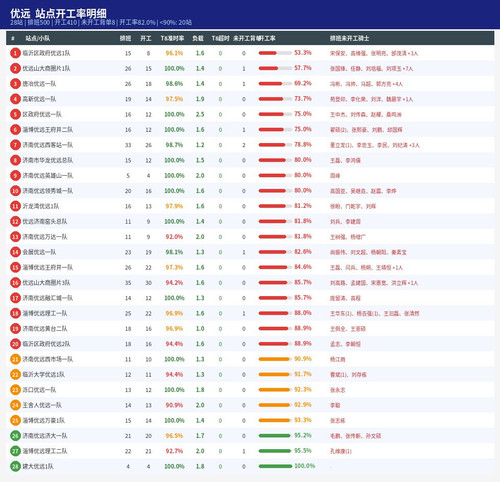The image size is (500, 482).
Task: Click the 开工 column header
Action: pos(146,38)
